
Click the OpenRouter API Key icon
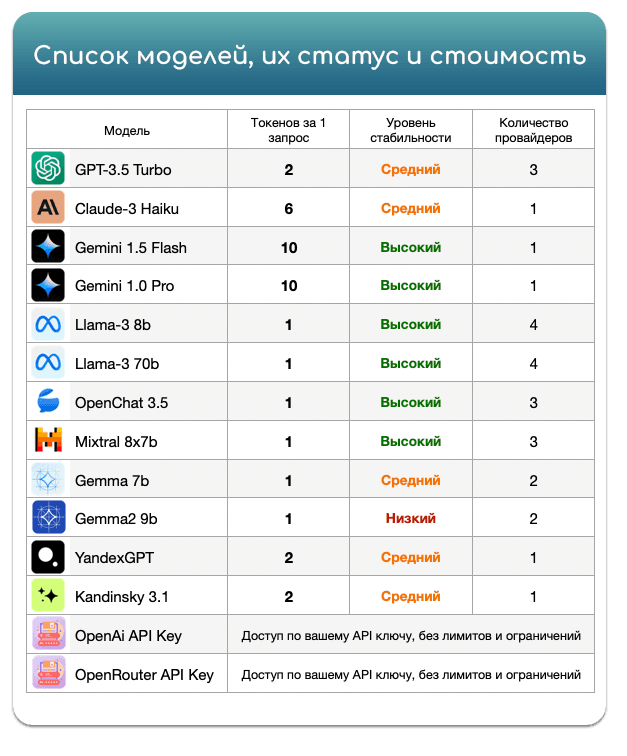48,674
